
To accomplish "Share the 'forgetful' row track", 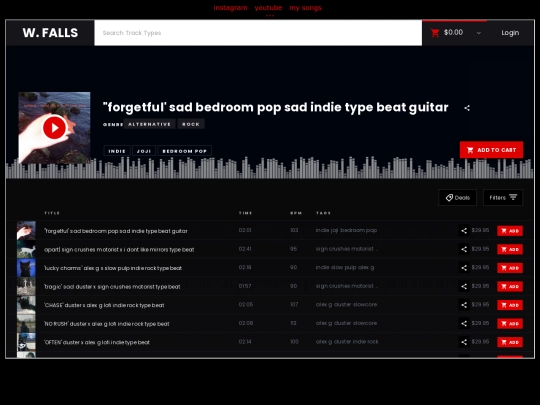I will coord(464,231).
